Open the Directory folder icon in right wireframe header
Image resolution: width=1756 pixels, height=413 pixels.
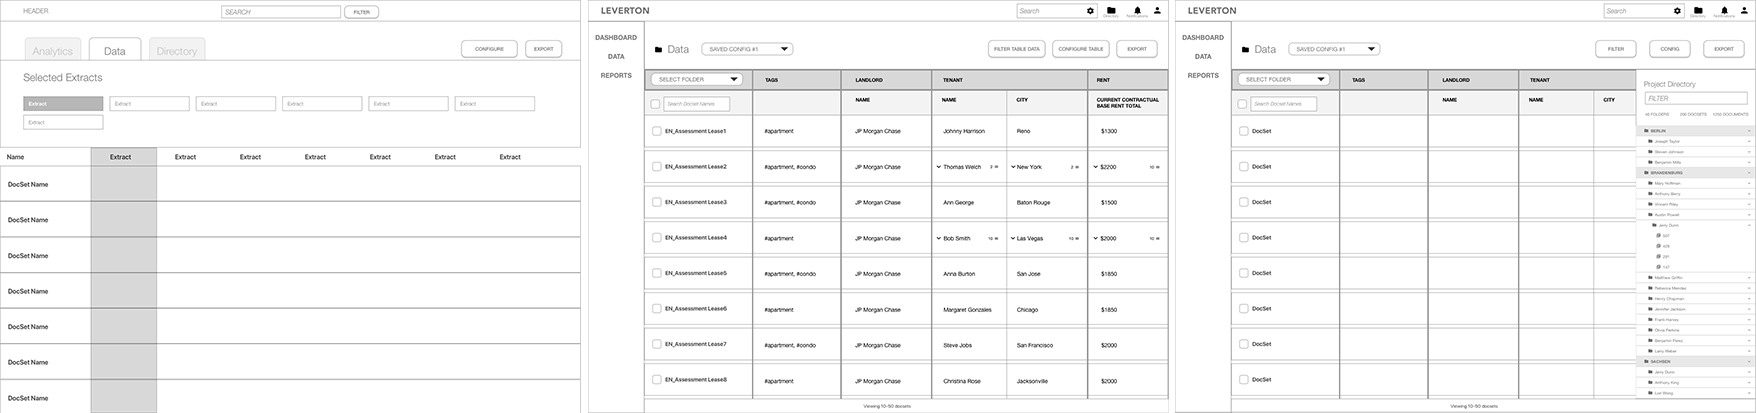[x=1698, y=10]
